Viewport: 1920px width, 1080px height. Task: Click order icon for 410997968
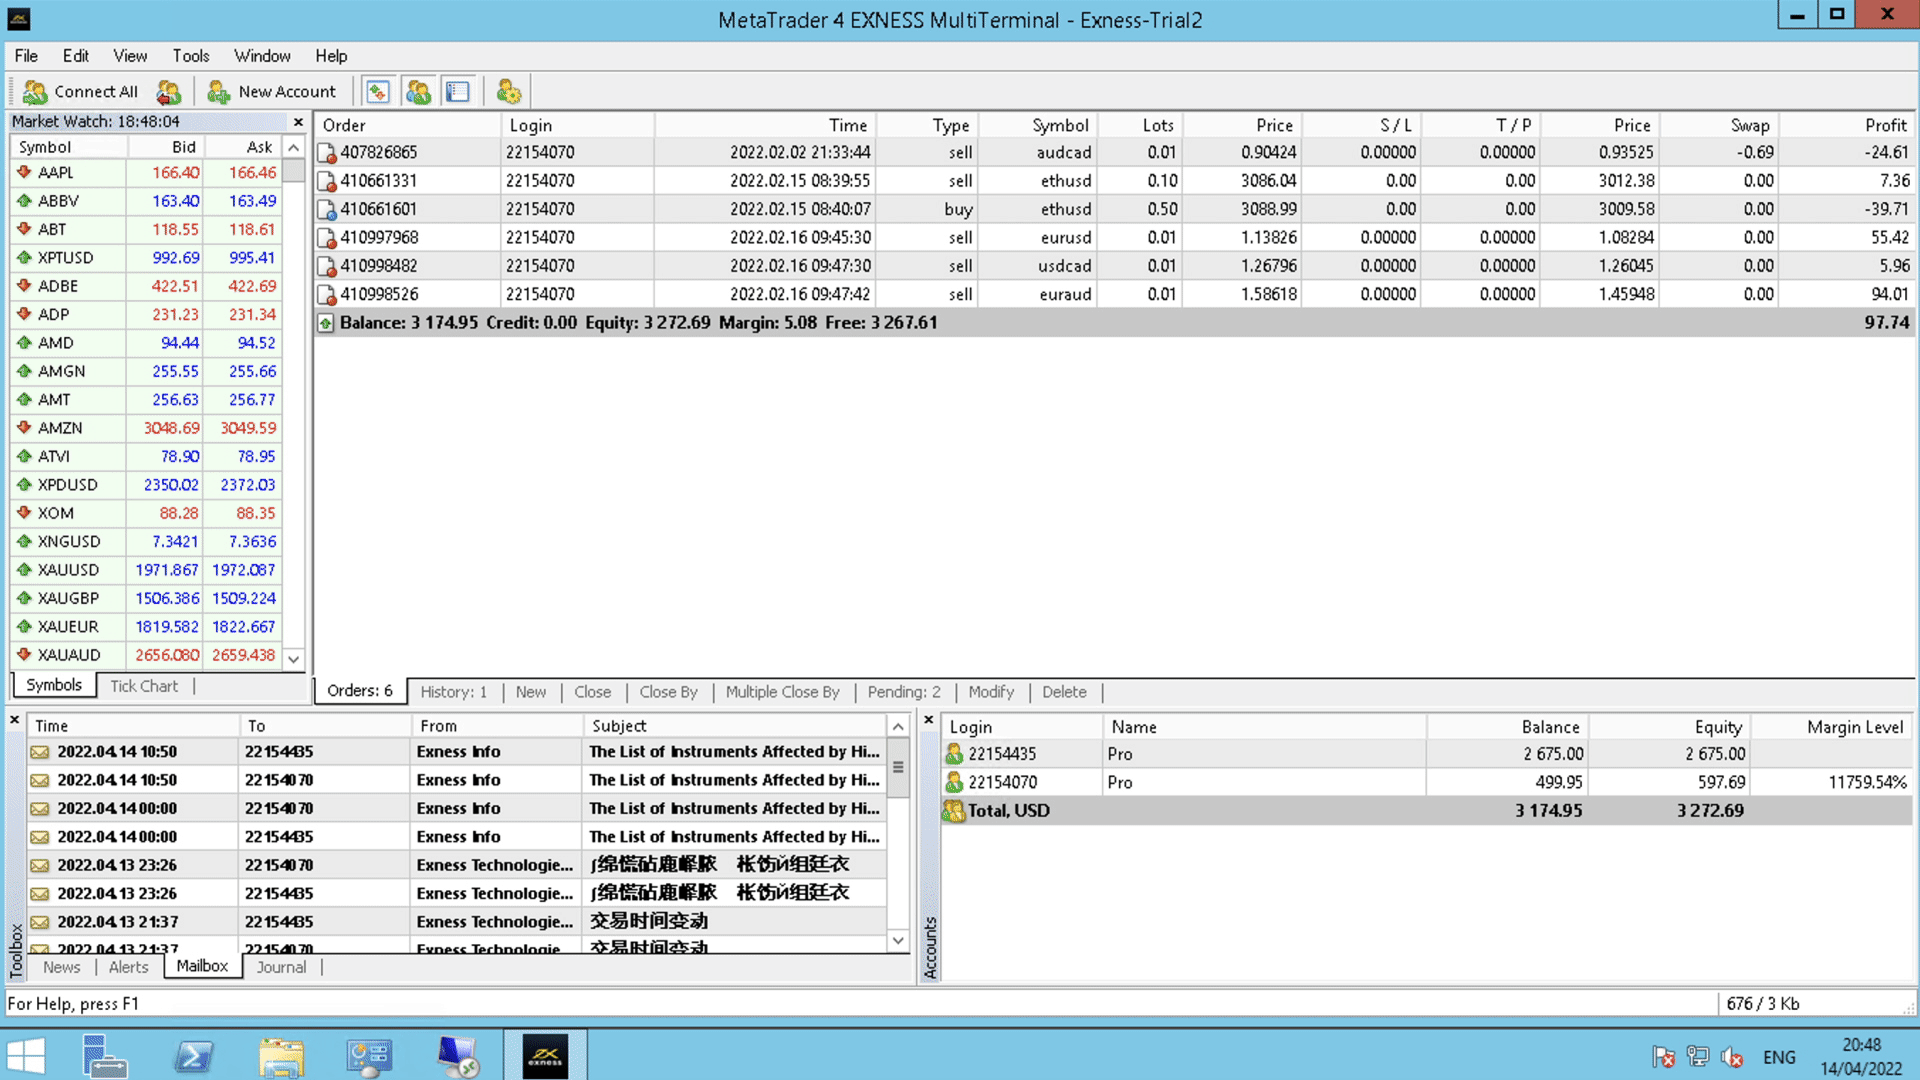click(326, 238)
